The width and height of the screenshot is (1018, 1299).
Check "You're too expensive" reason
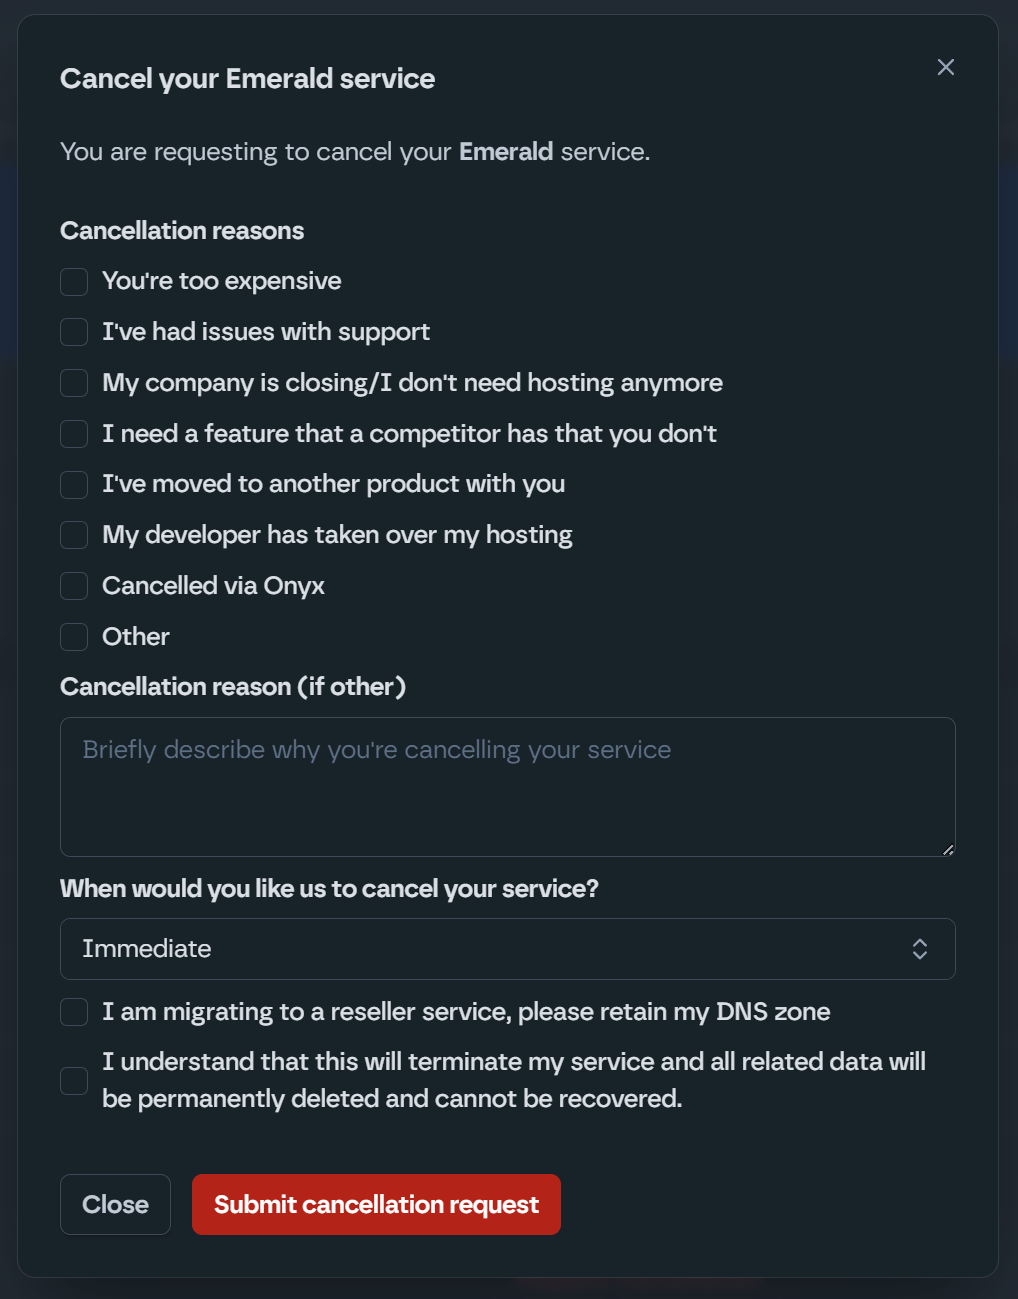point(74,282)
